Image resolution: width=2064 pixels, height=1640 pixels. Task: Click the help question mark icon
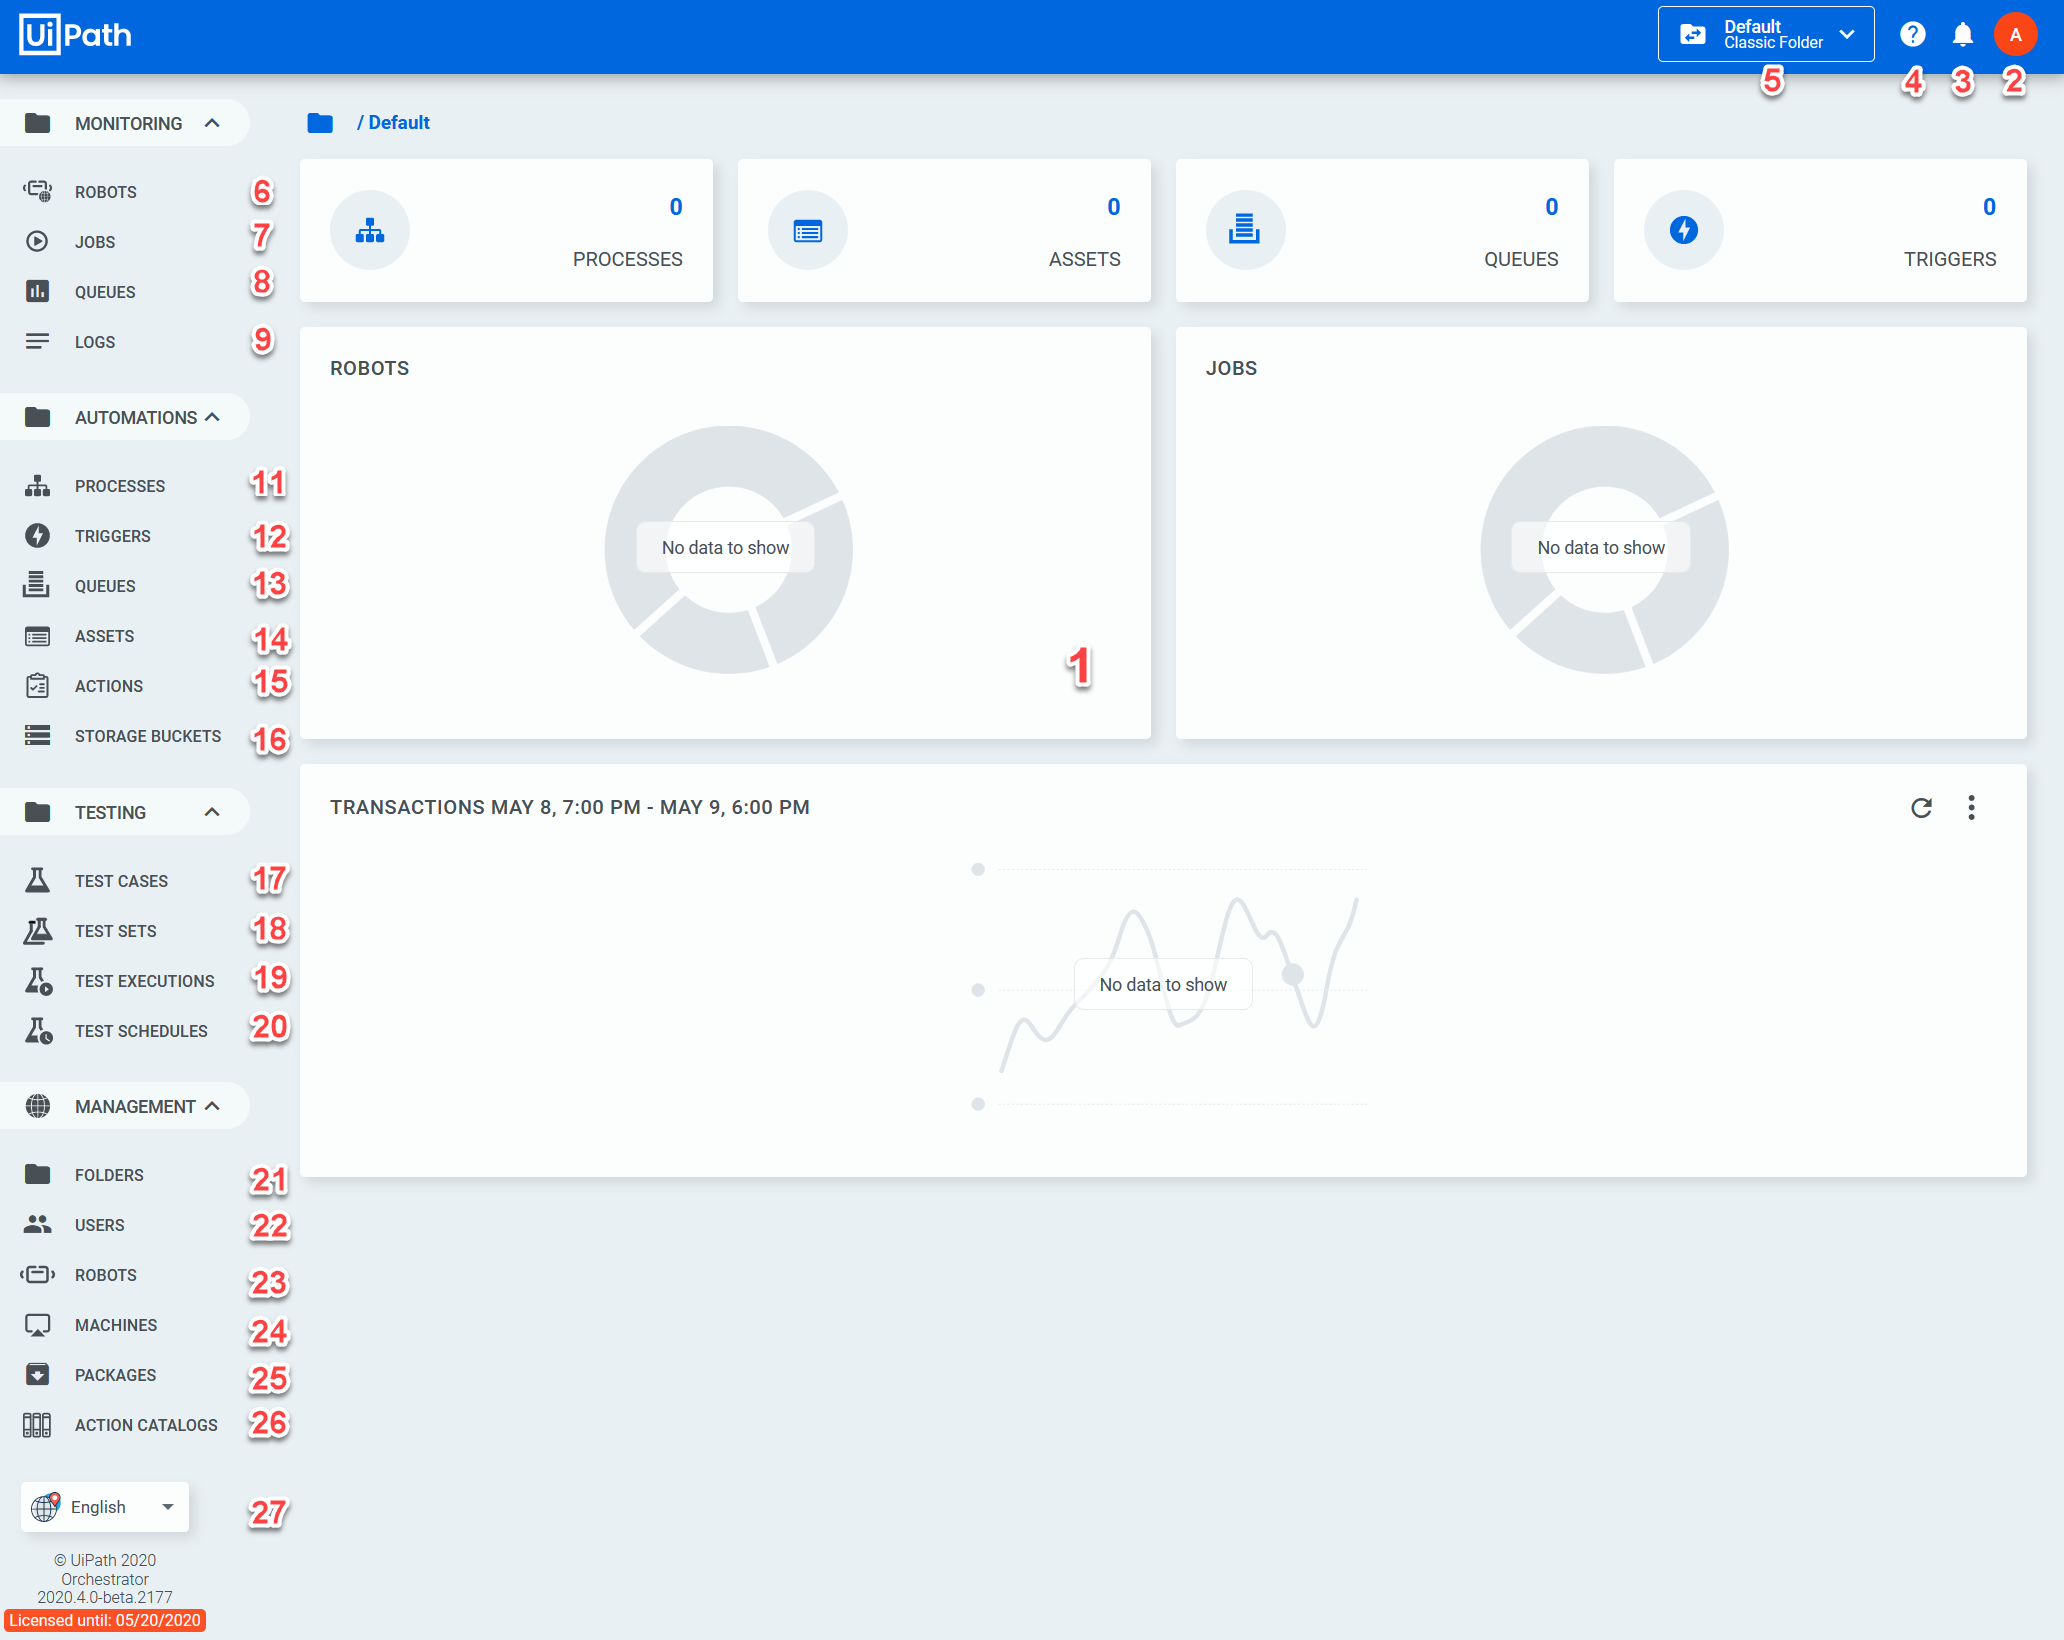(1912, 35)
